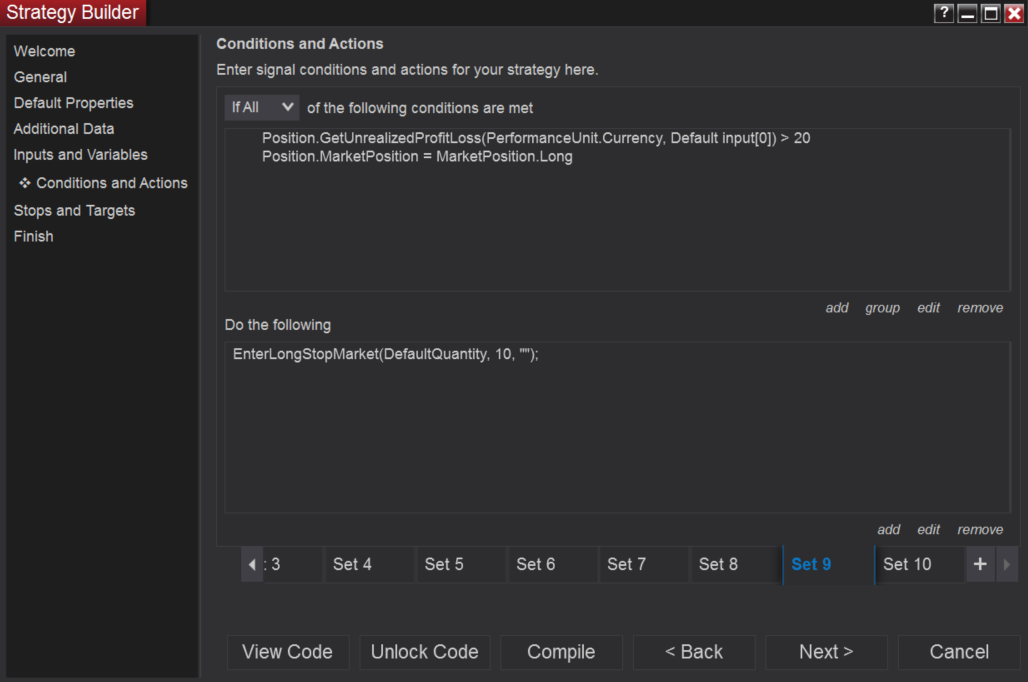1028x682 pixels.
Task: Click remove link under actions list
Action: 980,530
